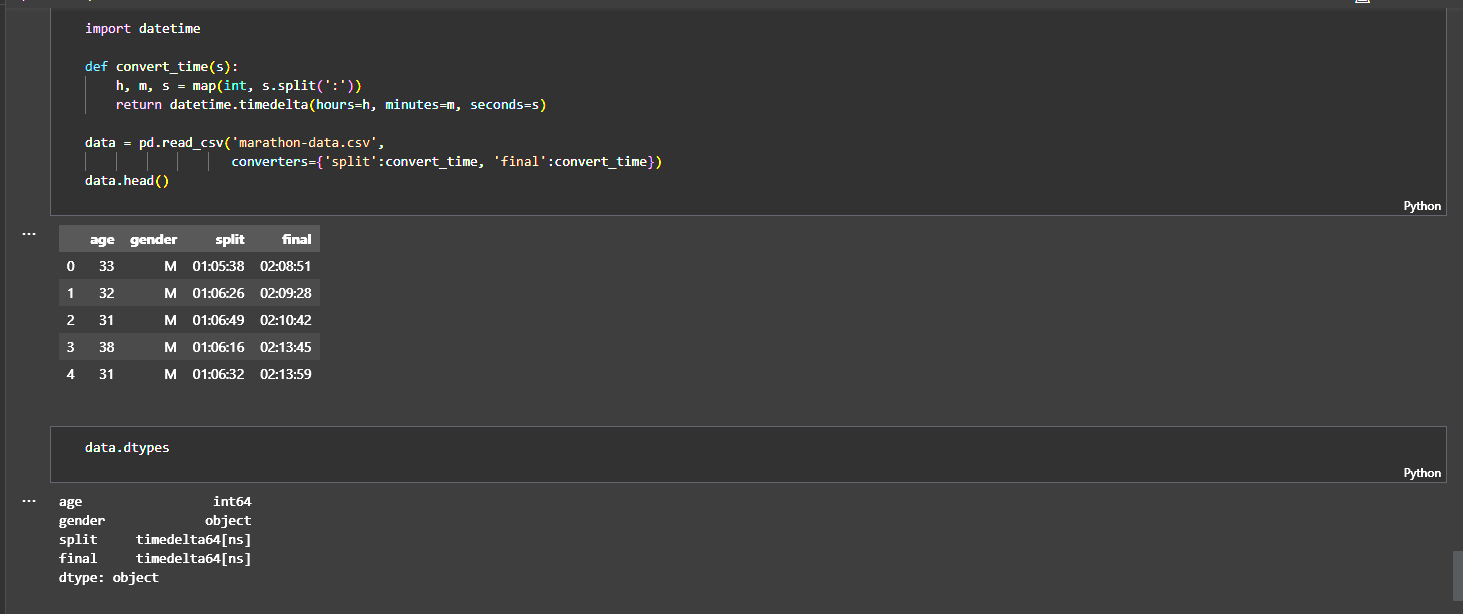Place cursor on the import datetime line
Viewport: 1463px width, 614px height.
click(142, 29)
